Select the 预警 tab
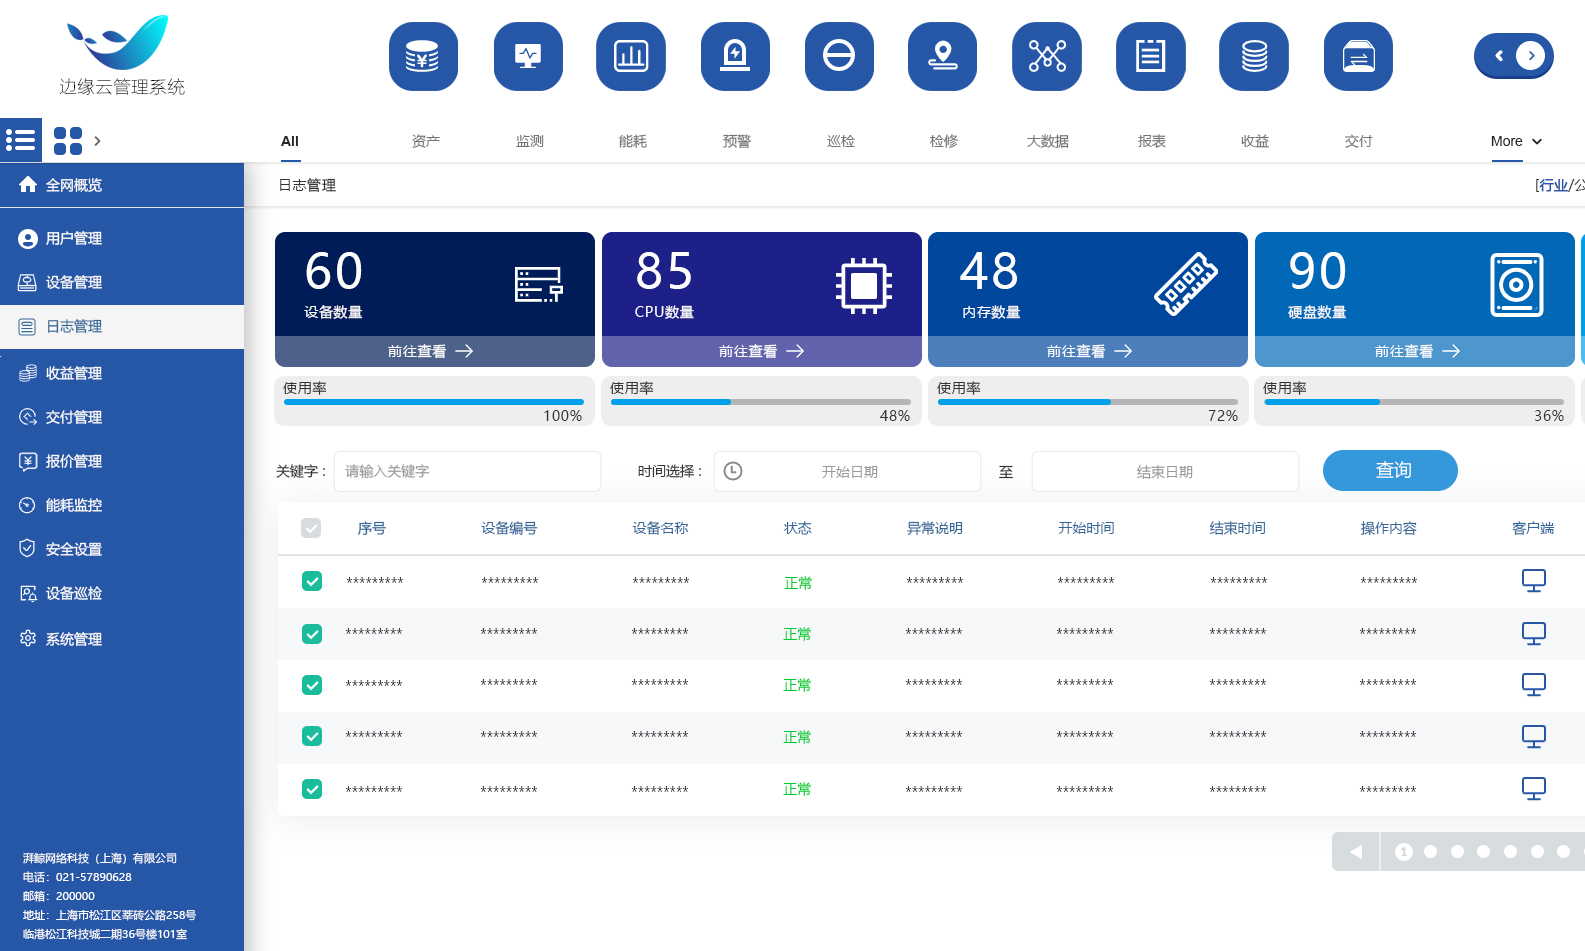This screenshot has width=1585, height=951. click(x=737, y=141)
